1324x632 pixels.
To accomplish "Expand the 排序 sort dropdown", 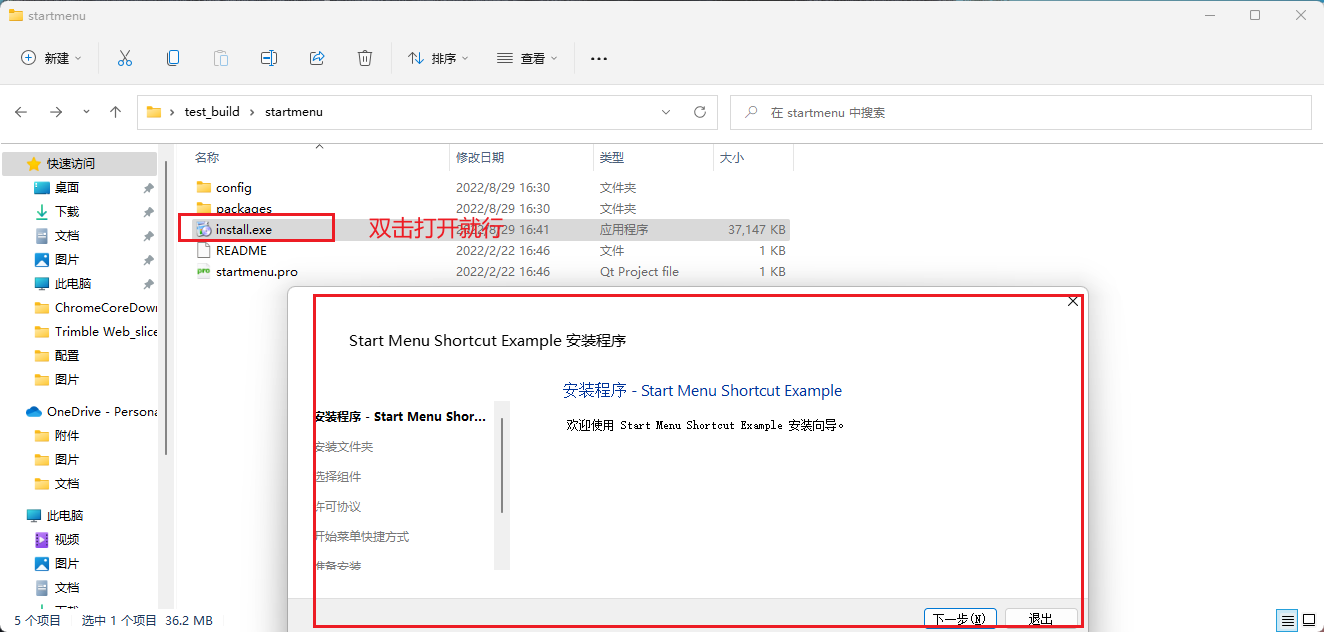I will 439,58.
